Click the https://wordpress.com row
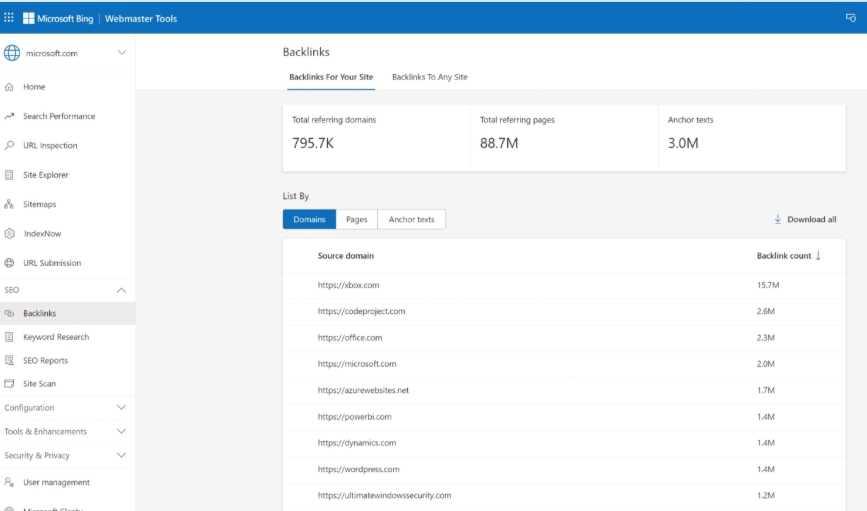Viewport: 867px width, 511px height. 564,469
